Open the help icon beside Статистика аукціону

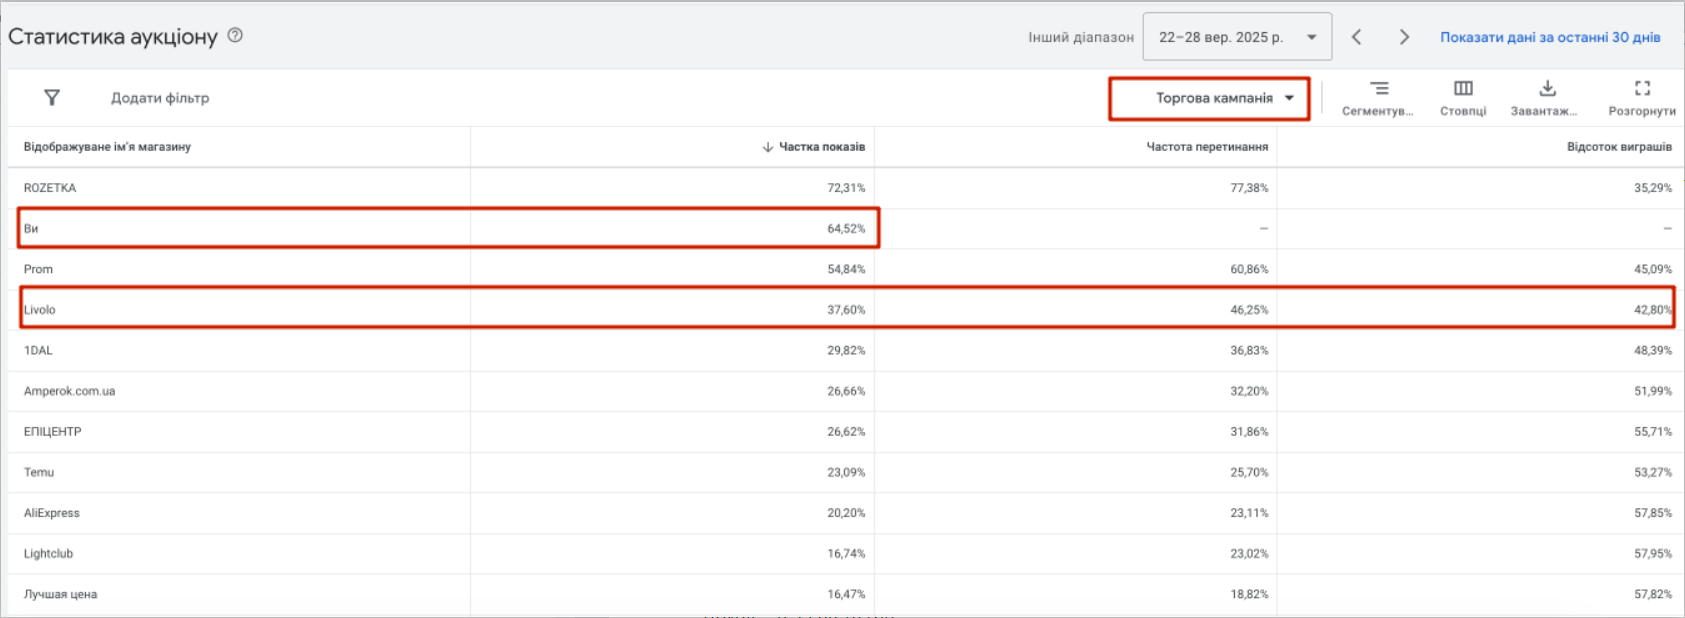point(235,35)
